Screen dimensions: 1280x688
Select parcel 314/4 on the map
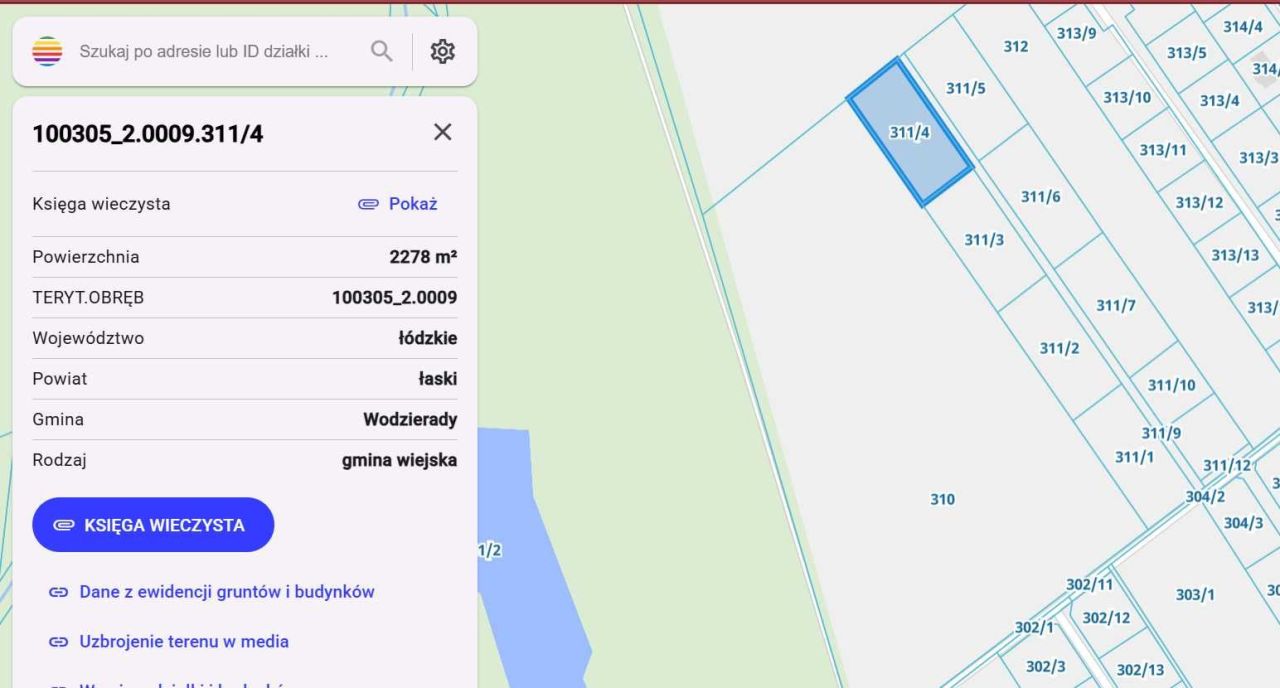(x=1242, y=27)
